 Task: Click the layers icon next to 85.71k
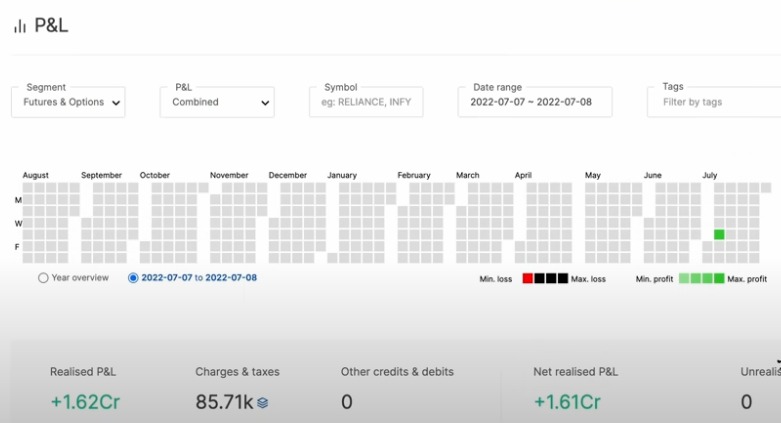[263, 403]
